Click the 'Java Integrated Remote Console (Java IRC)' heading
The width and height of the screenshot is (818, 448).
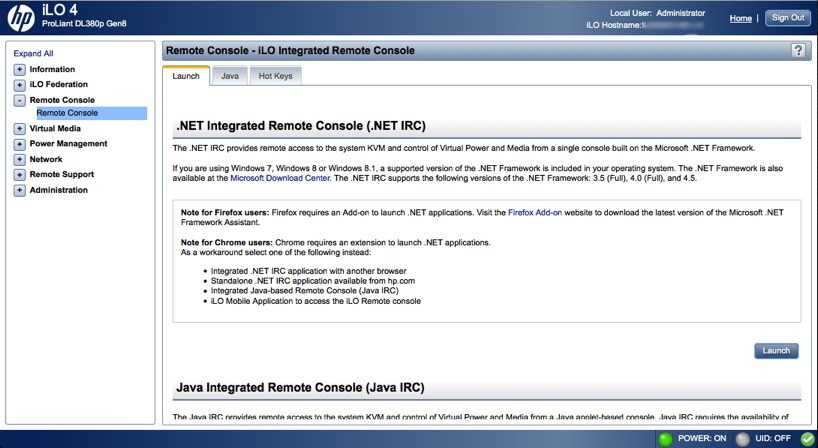[x=300, y=388]
